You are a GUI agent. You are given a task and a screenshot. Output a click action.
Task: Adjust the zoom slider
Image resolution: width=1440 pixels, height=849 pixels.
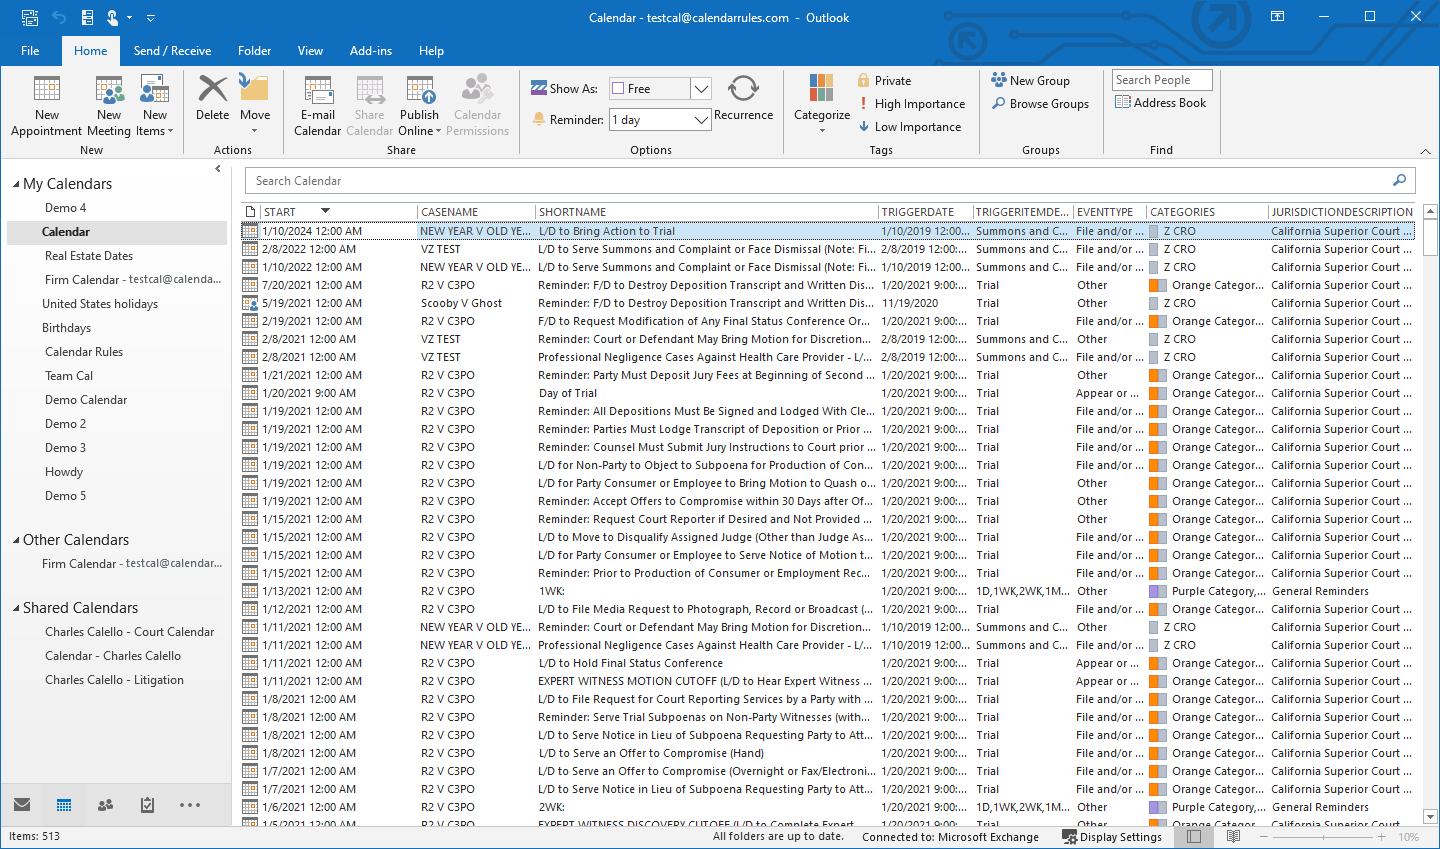(1322, 837)
